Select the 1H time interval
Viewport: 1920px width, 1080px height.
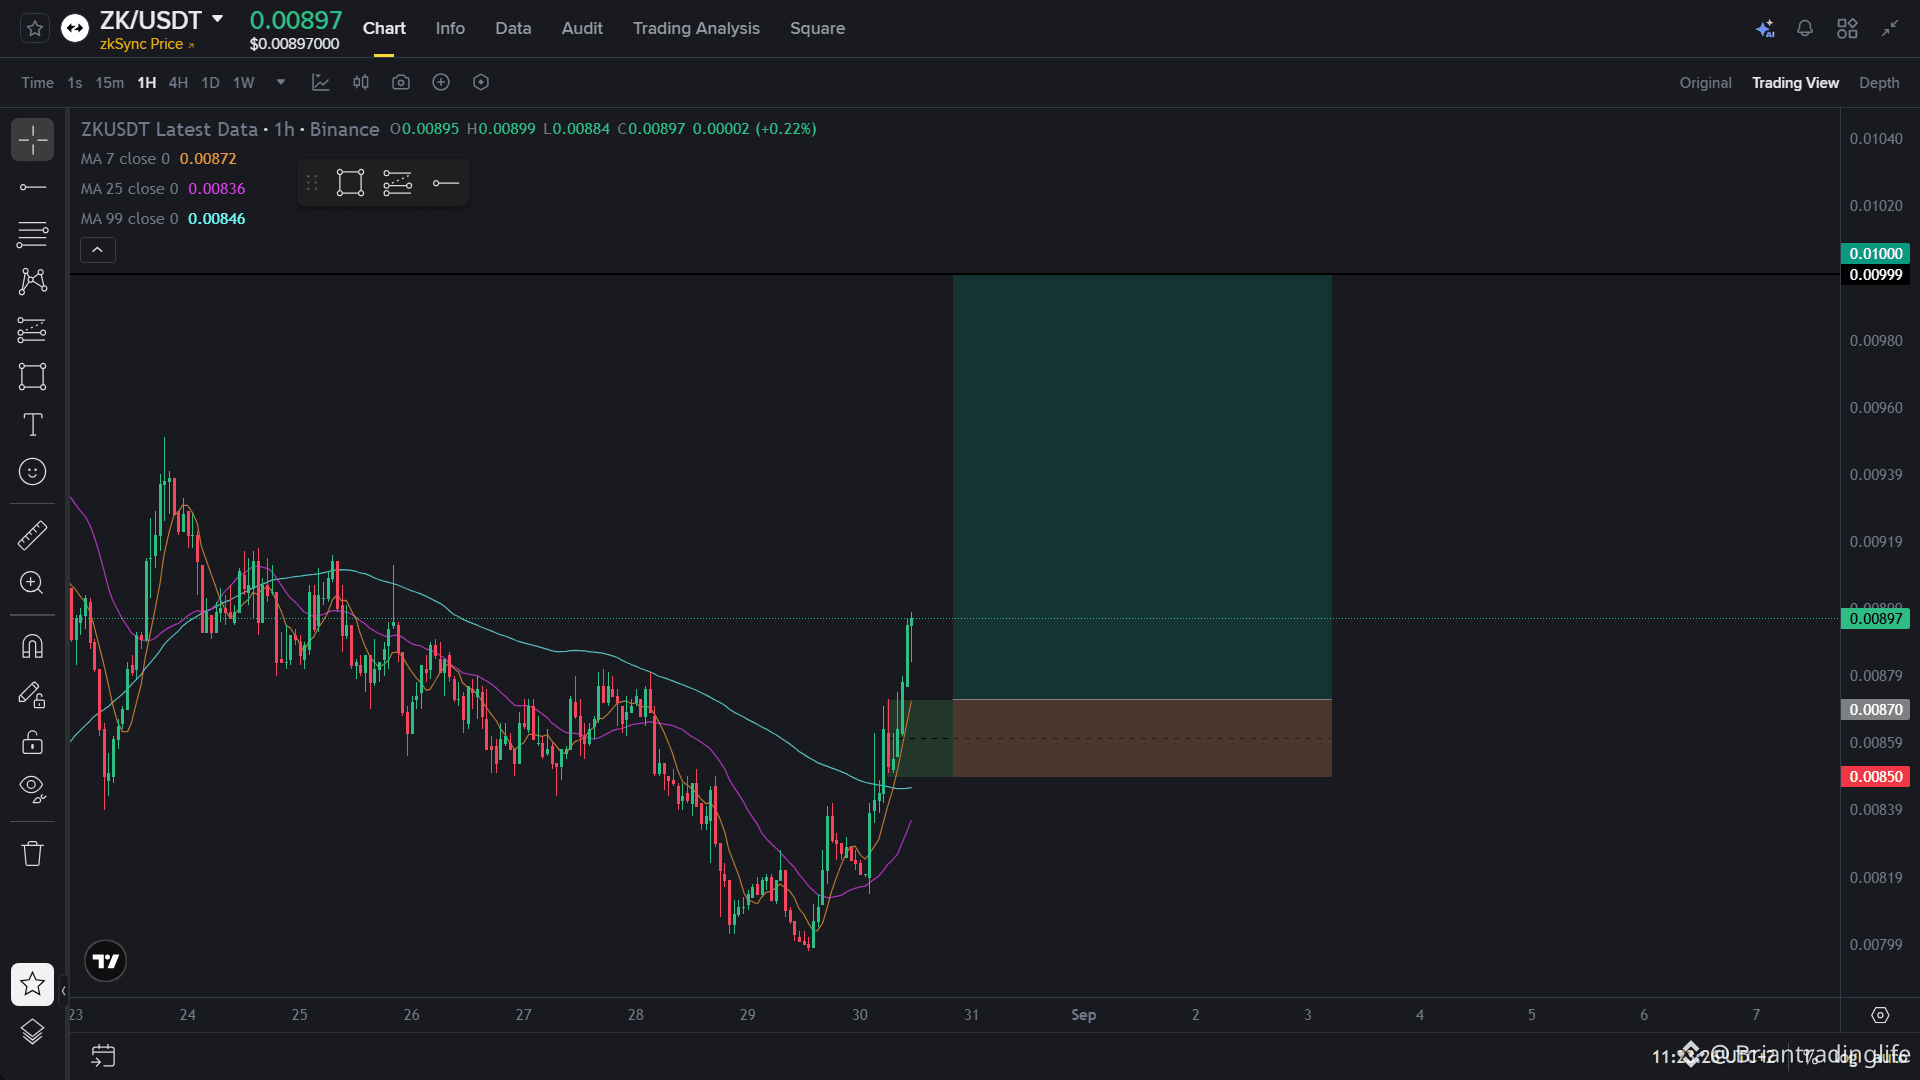point(147,83)
